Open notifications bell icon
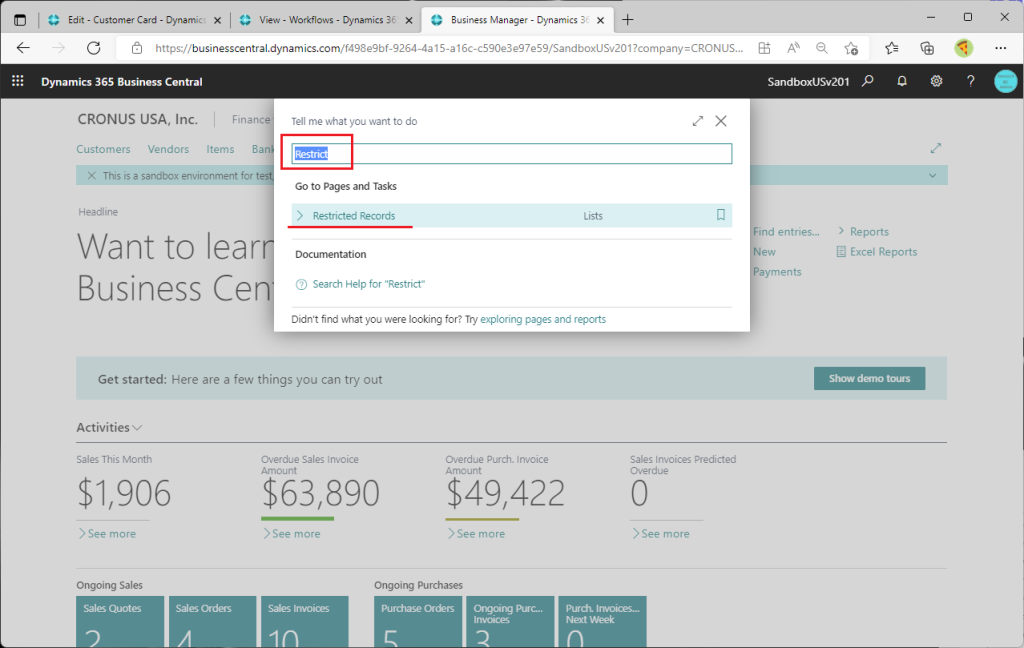 [x=902, y=81]
